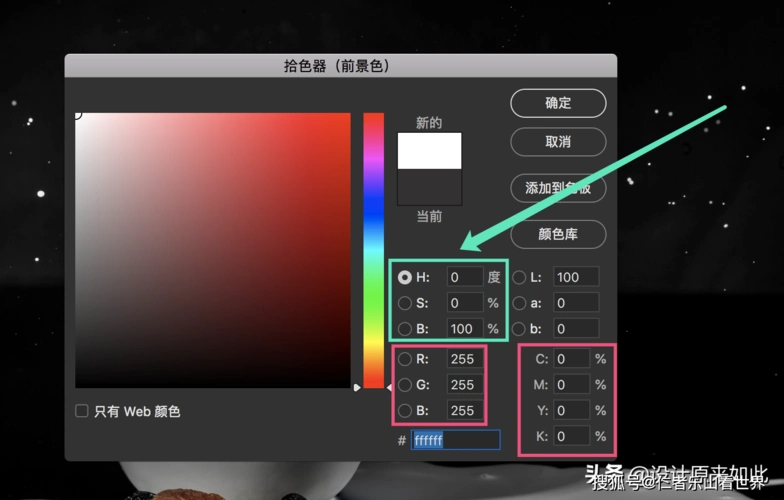
Task: Click the 拾色器（前景色）title bar
Action: coord(340,66)
